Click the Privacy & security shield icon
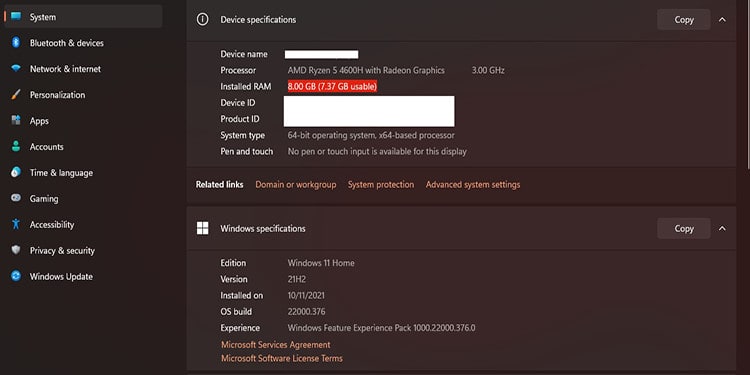 pos(16,250)
